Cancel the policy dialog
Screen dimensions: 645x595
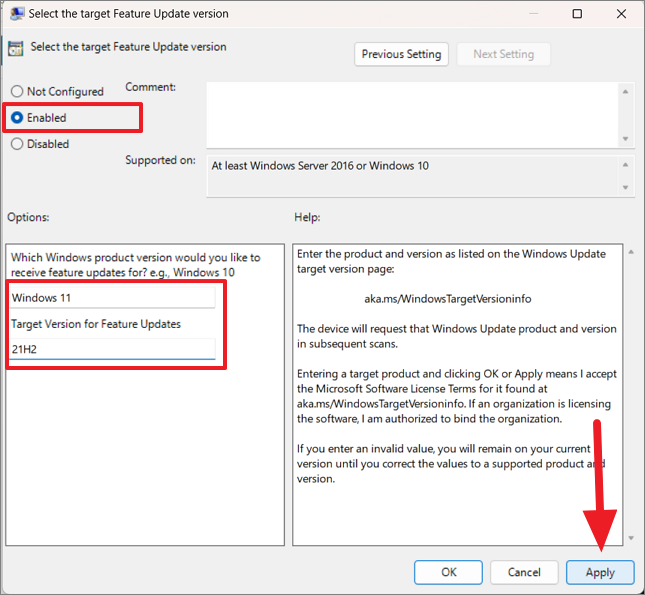(524, 572)
